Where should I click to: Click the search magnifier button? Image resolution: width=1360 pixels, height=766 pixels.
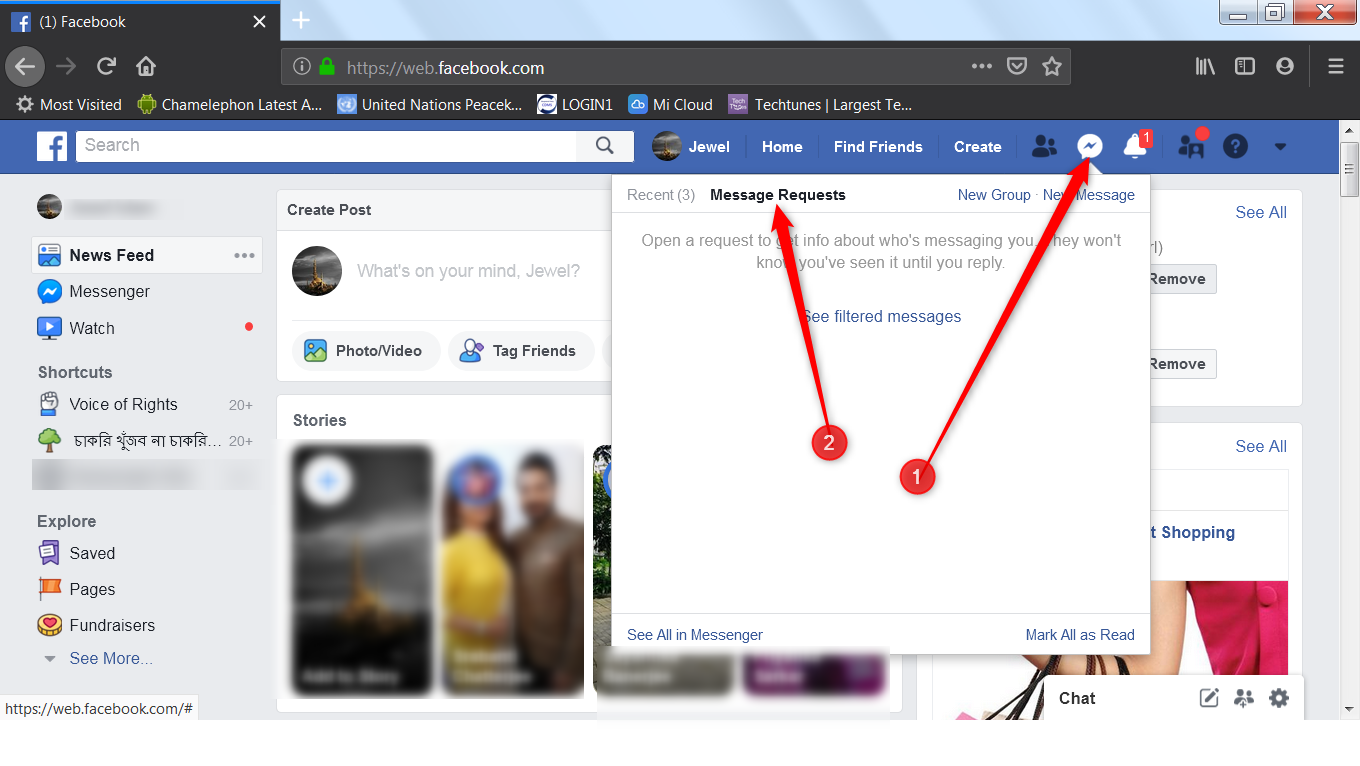(x=604, y=146)
